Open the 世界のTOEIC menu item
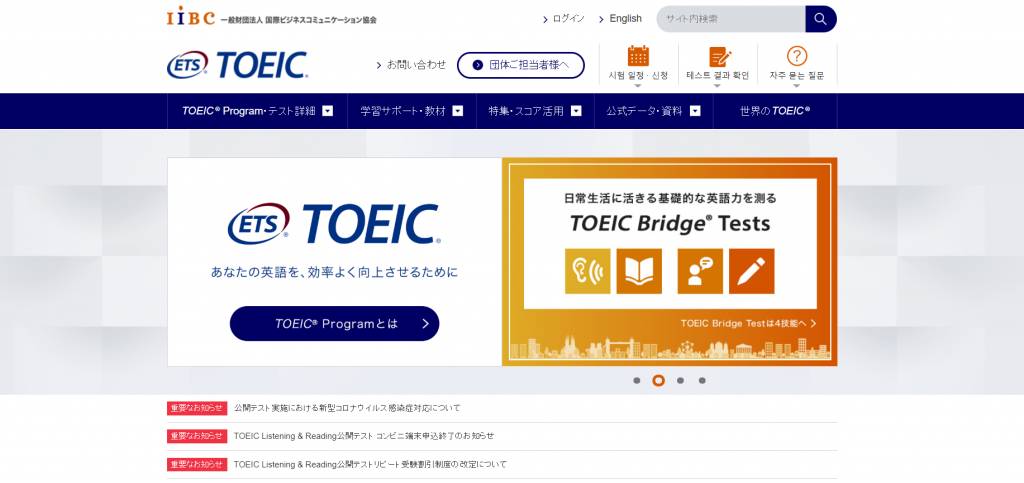 coord(775,111)
